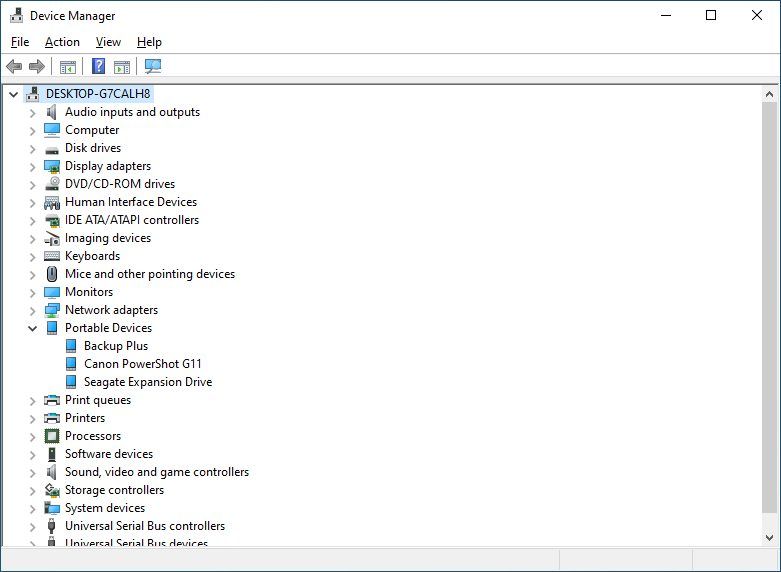
Task: Select Mice and other pointing devices label
Action: point(149,274)
